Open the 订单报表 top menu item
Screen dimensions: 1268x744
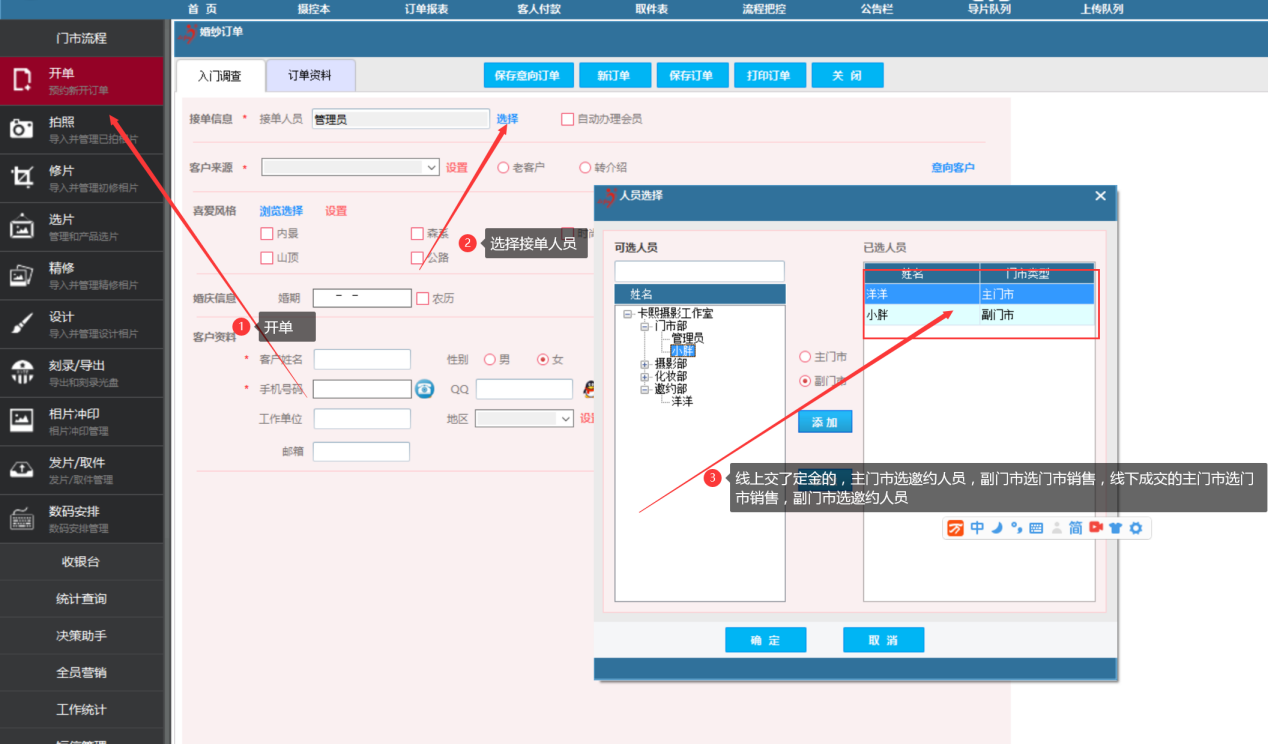[x=426, y=8]
